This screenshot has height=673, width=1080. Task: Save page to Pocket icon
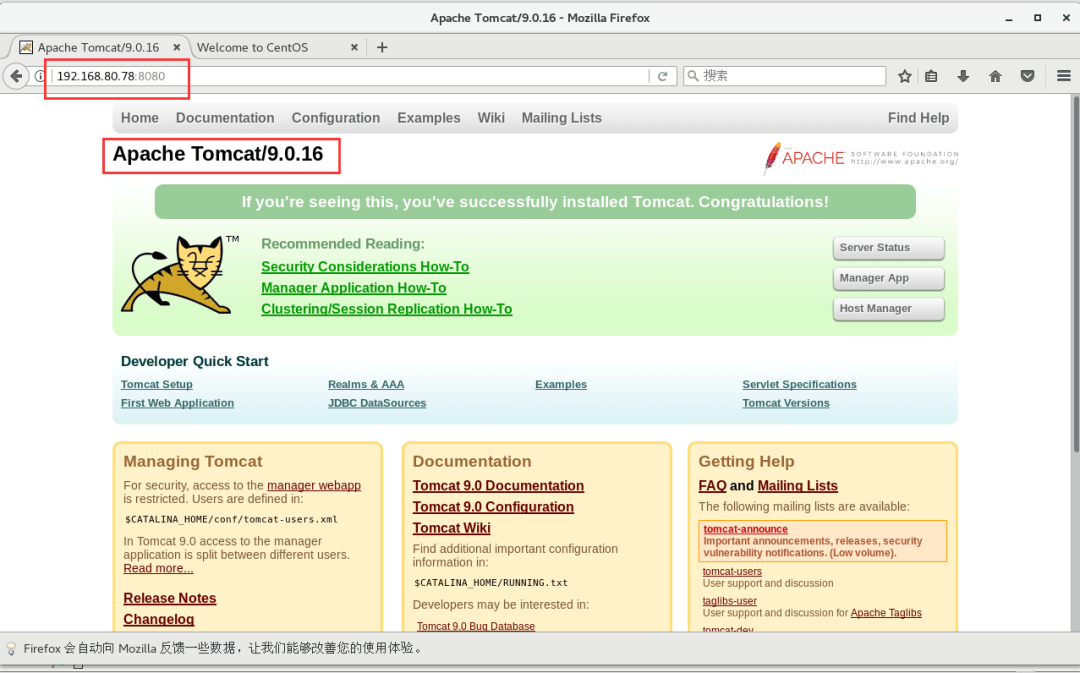(1027, 76)
